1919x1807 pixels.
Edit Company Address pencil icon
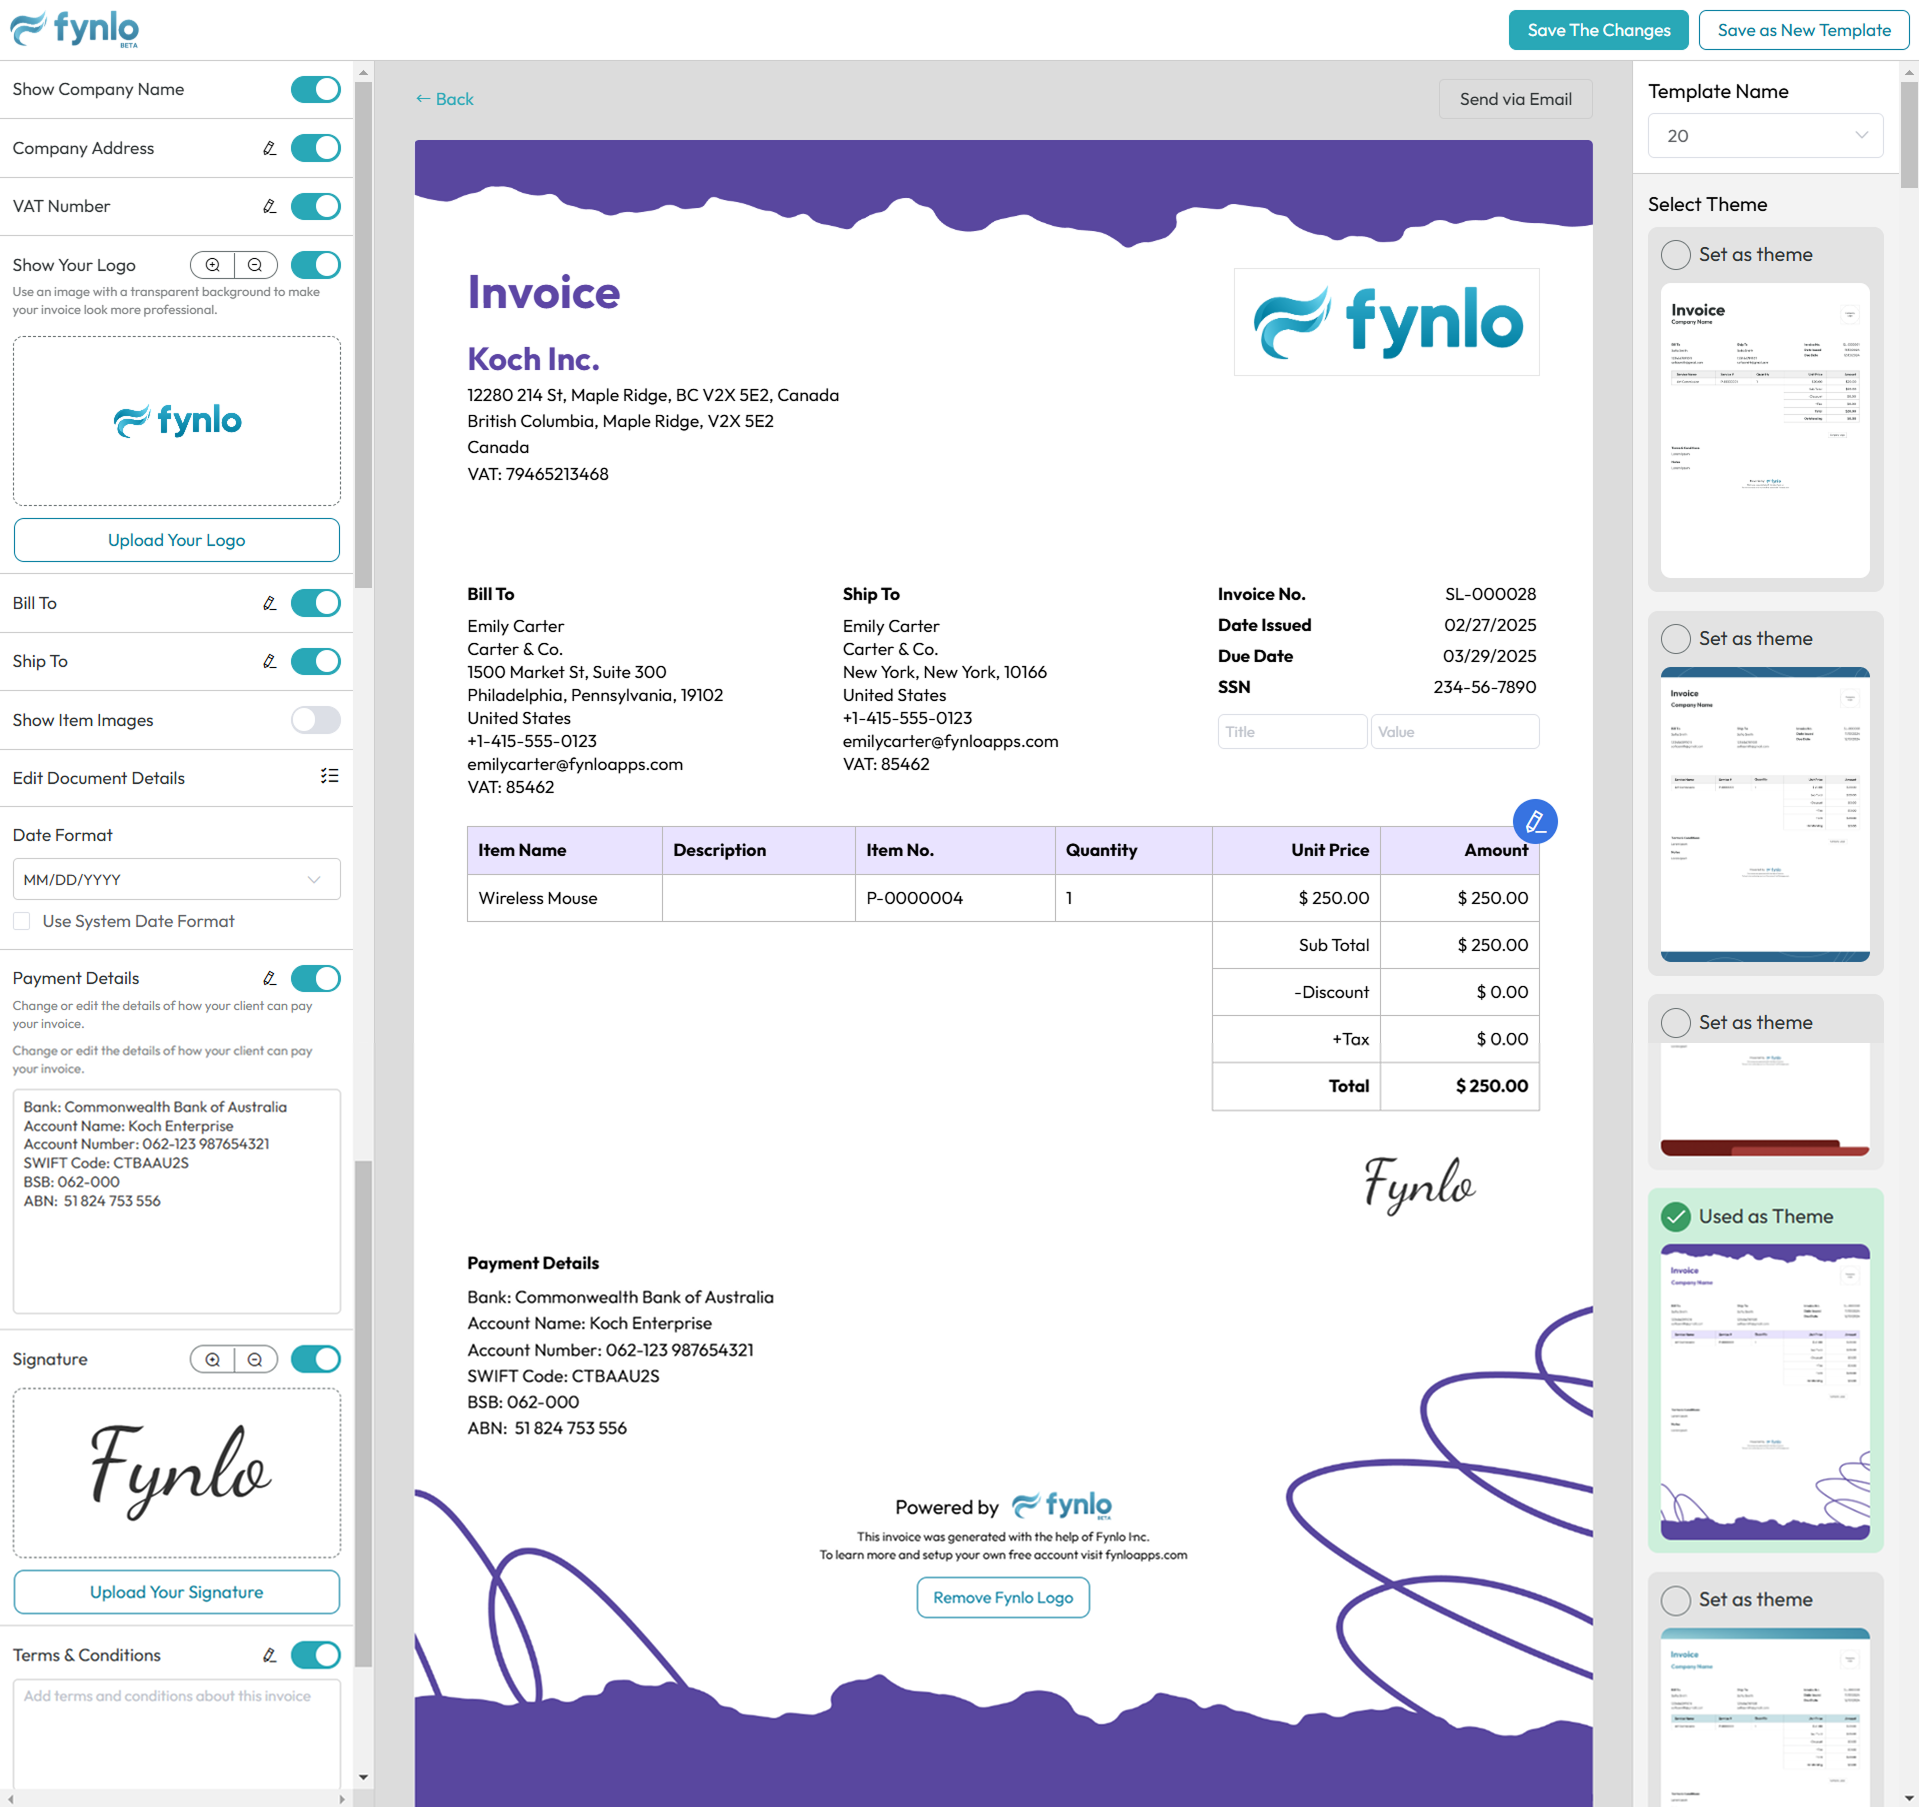[x=269, y=148]
